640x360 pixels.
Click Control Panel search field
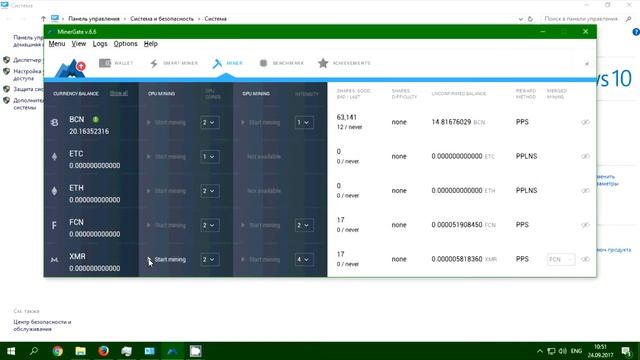[x=581, y=19]
